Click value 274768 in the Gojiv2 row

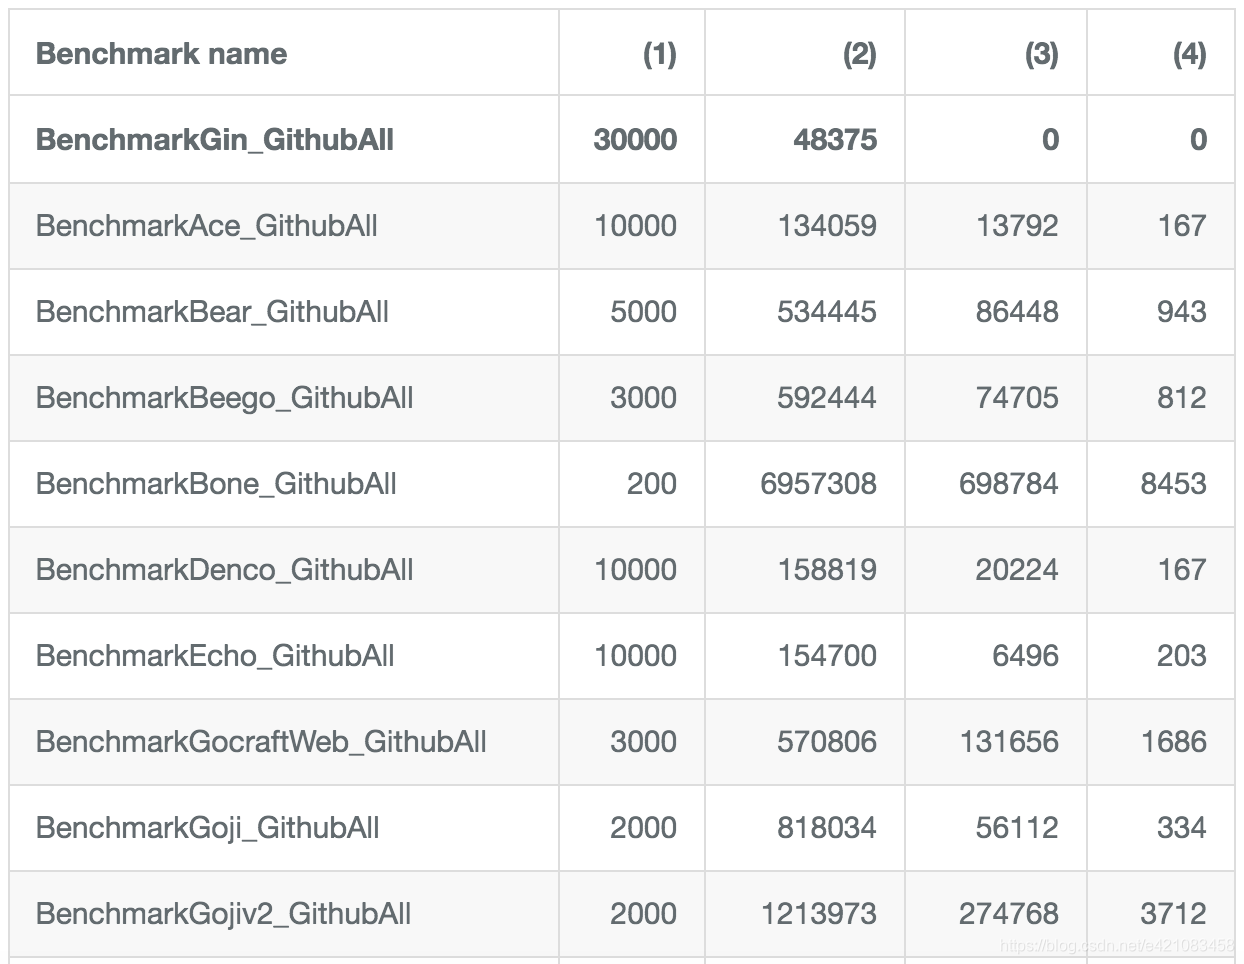[x=1009, y=914]
